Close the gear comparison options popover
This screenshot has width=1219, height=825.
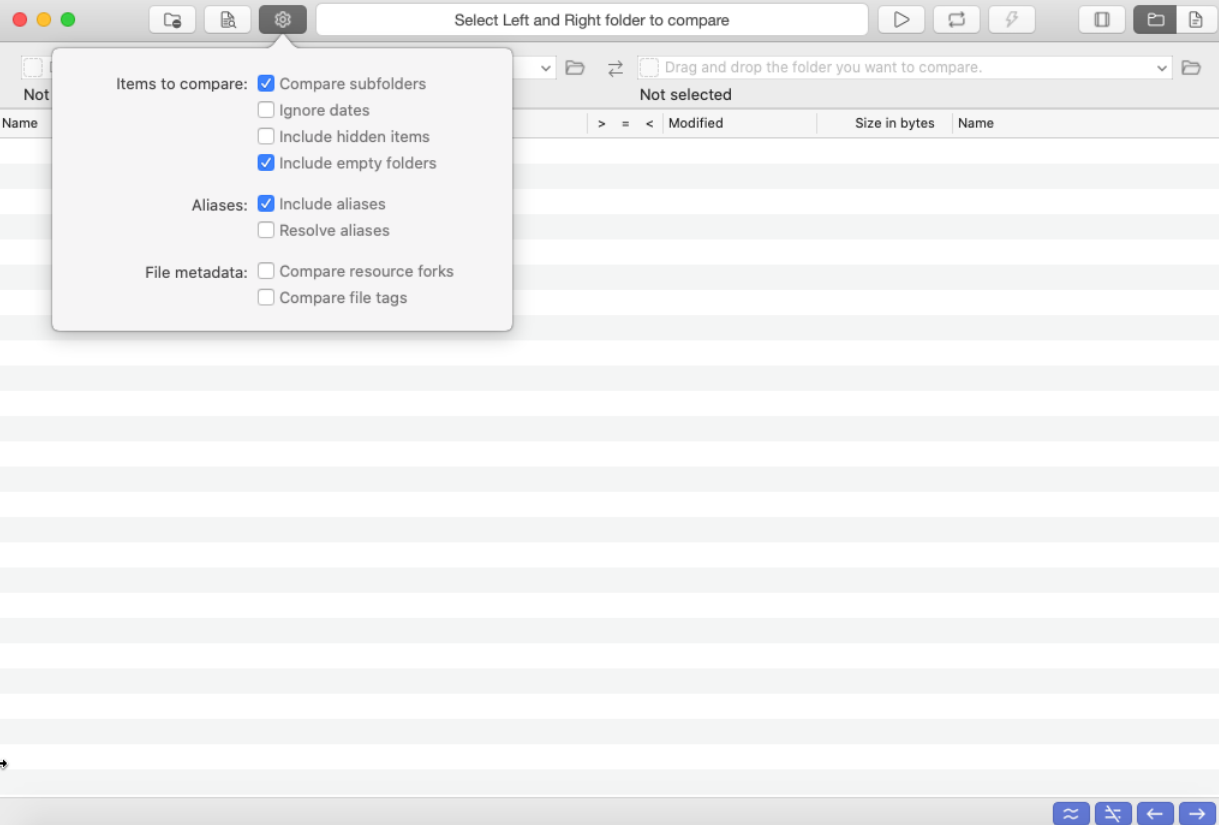click(x=282, y=20)
